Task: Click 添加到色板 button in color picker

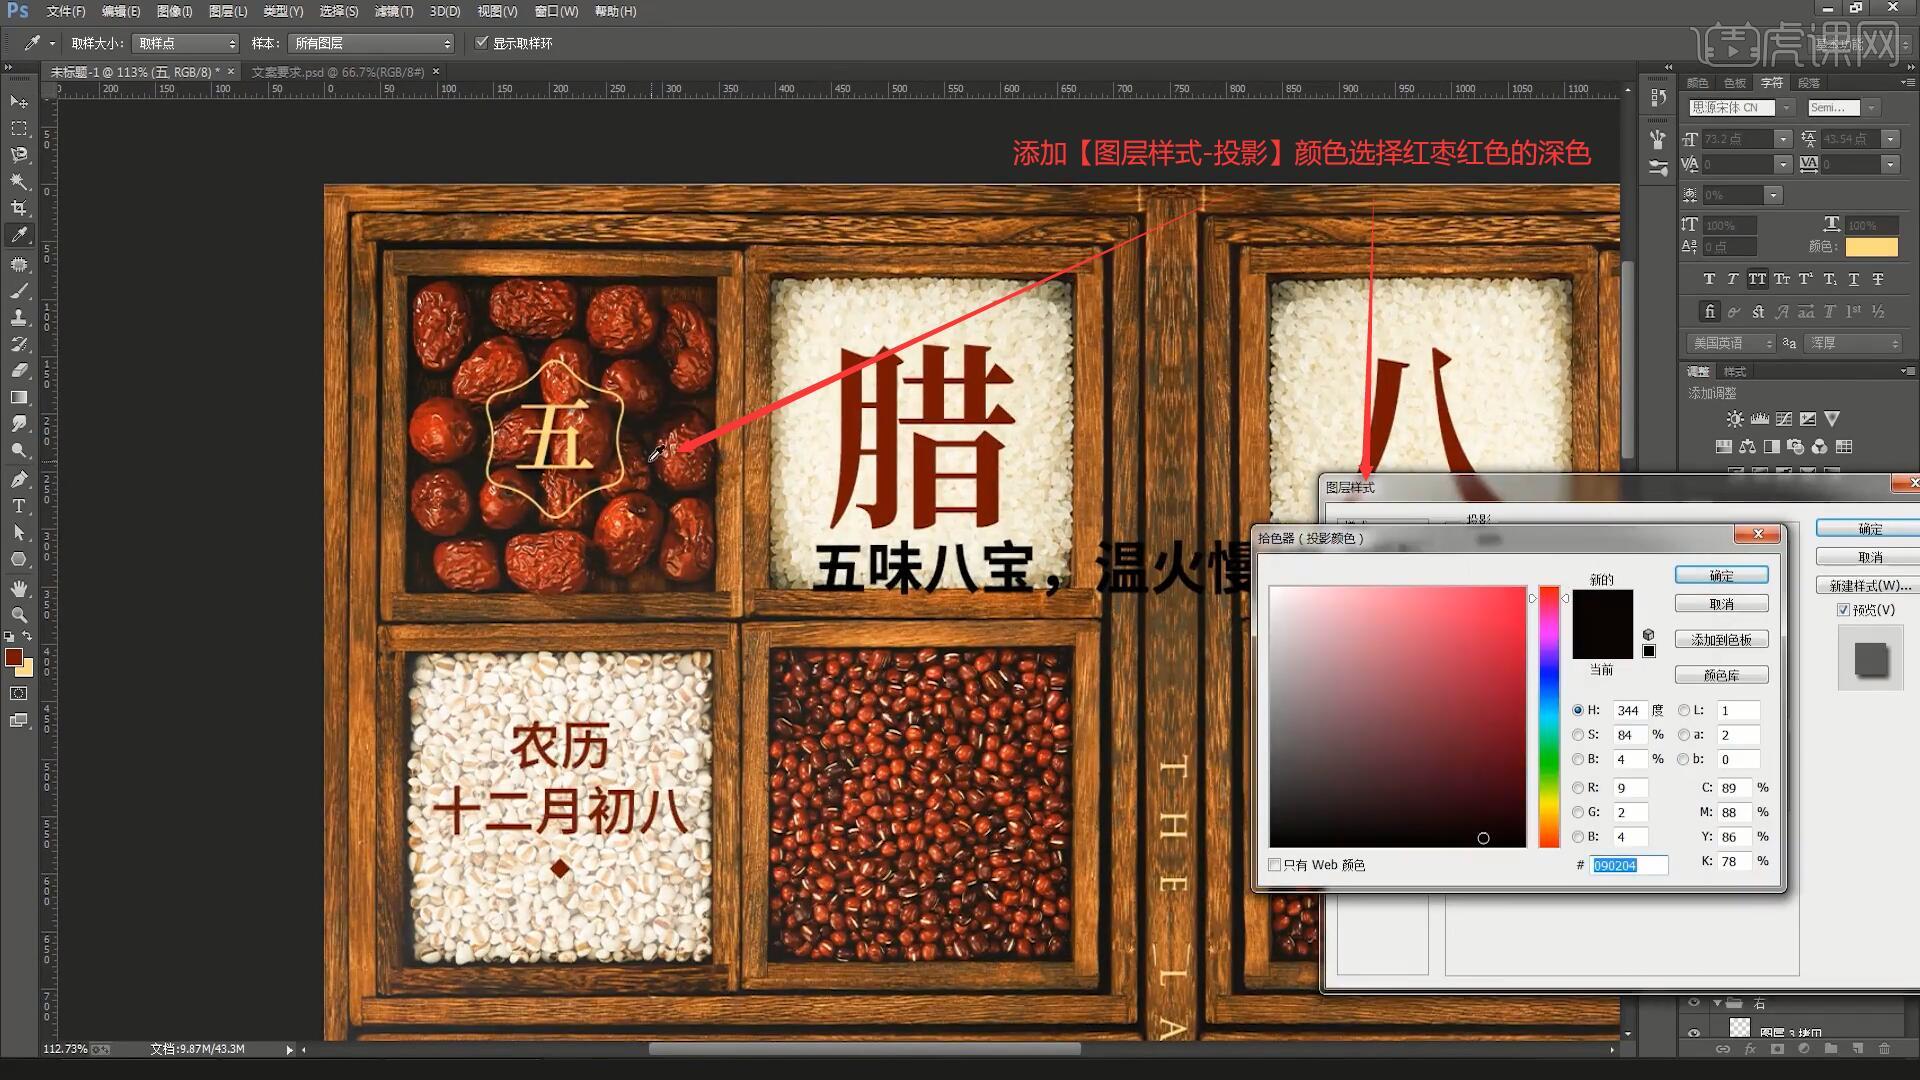Action: pos(1721,640)
